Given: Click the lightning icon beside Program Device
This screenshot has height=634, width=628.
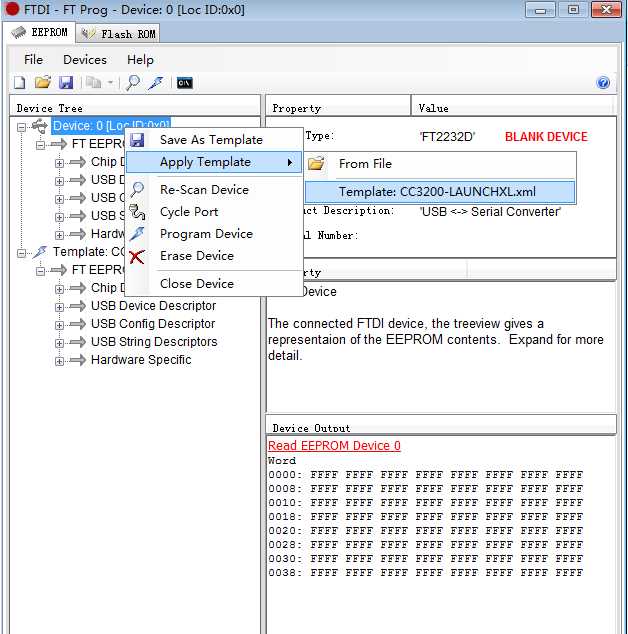Looking at the screenshot, I should 137,234.
